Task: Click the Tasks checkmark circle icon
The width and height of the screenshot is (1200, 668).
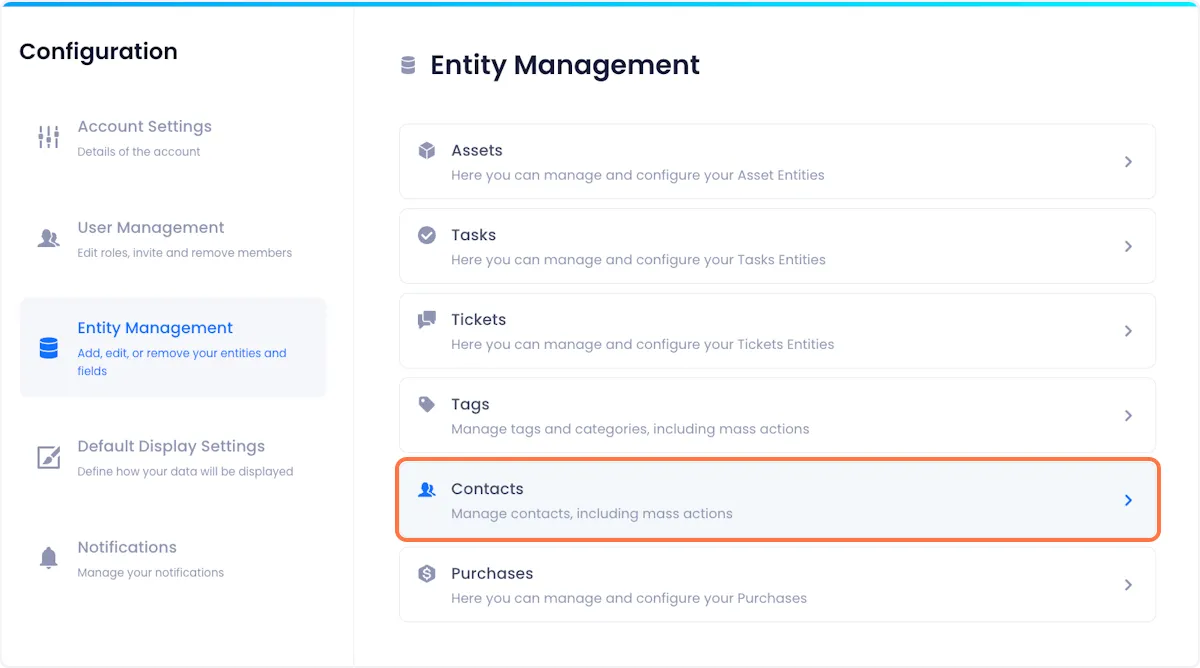Action: 427,235
